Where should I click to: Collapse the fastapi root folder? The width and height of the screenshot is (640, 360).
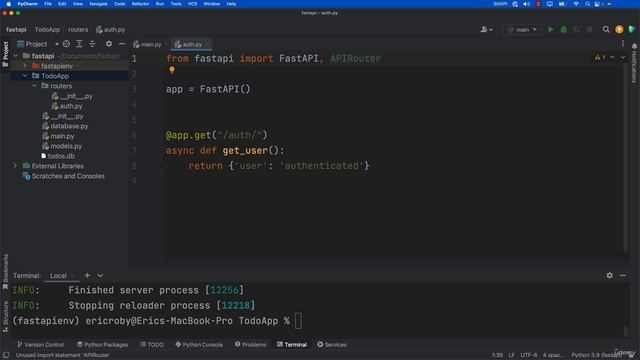click(x=16, y=56)
